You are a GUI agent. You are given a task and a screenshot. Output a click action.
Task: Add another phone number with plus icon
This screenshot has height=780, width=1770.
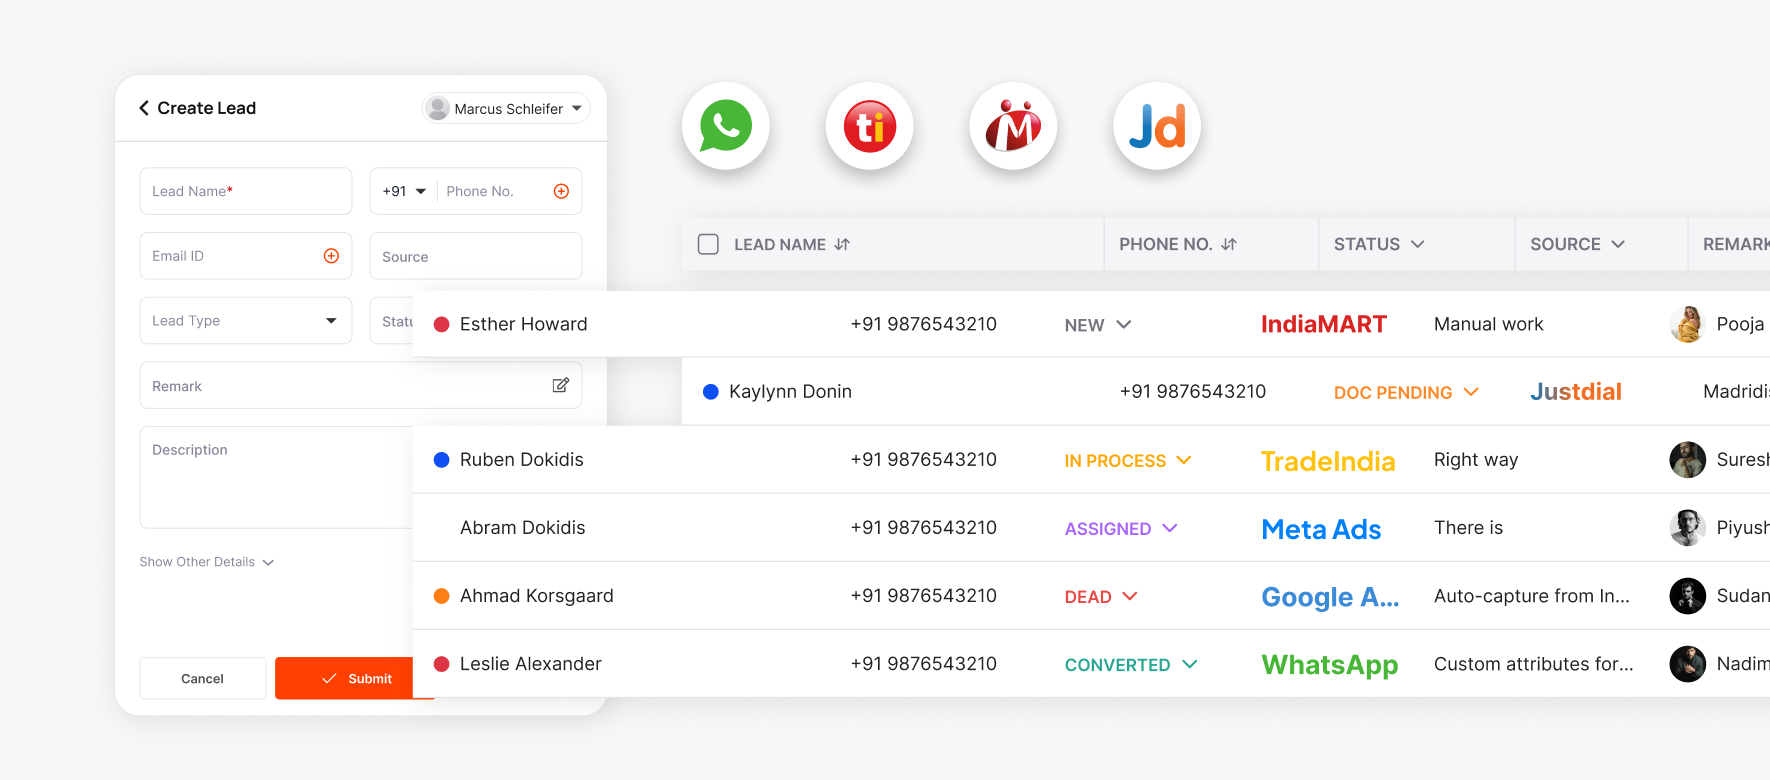(562, 191)
